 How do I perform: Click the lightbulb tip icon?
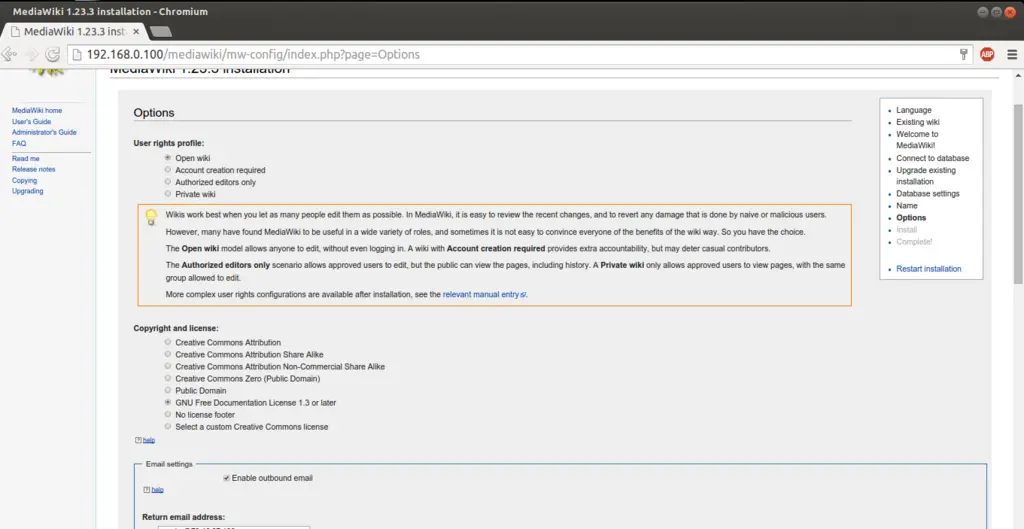point(151,216)
